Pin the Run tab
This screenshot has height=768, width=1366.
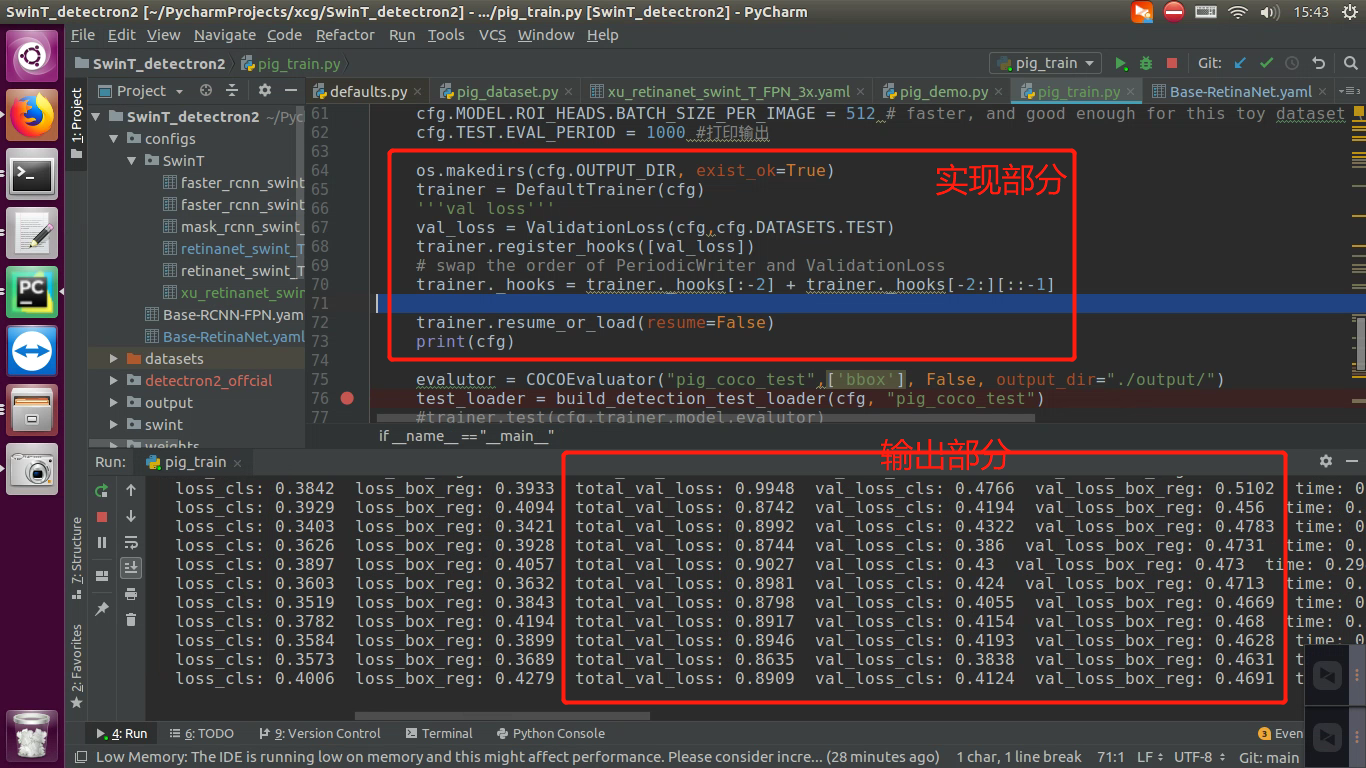[x=102, y=608]
